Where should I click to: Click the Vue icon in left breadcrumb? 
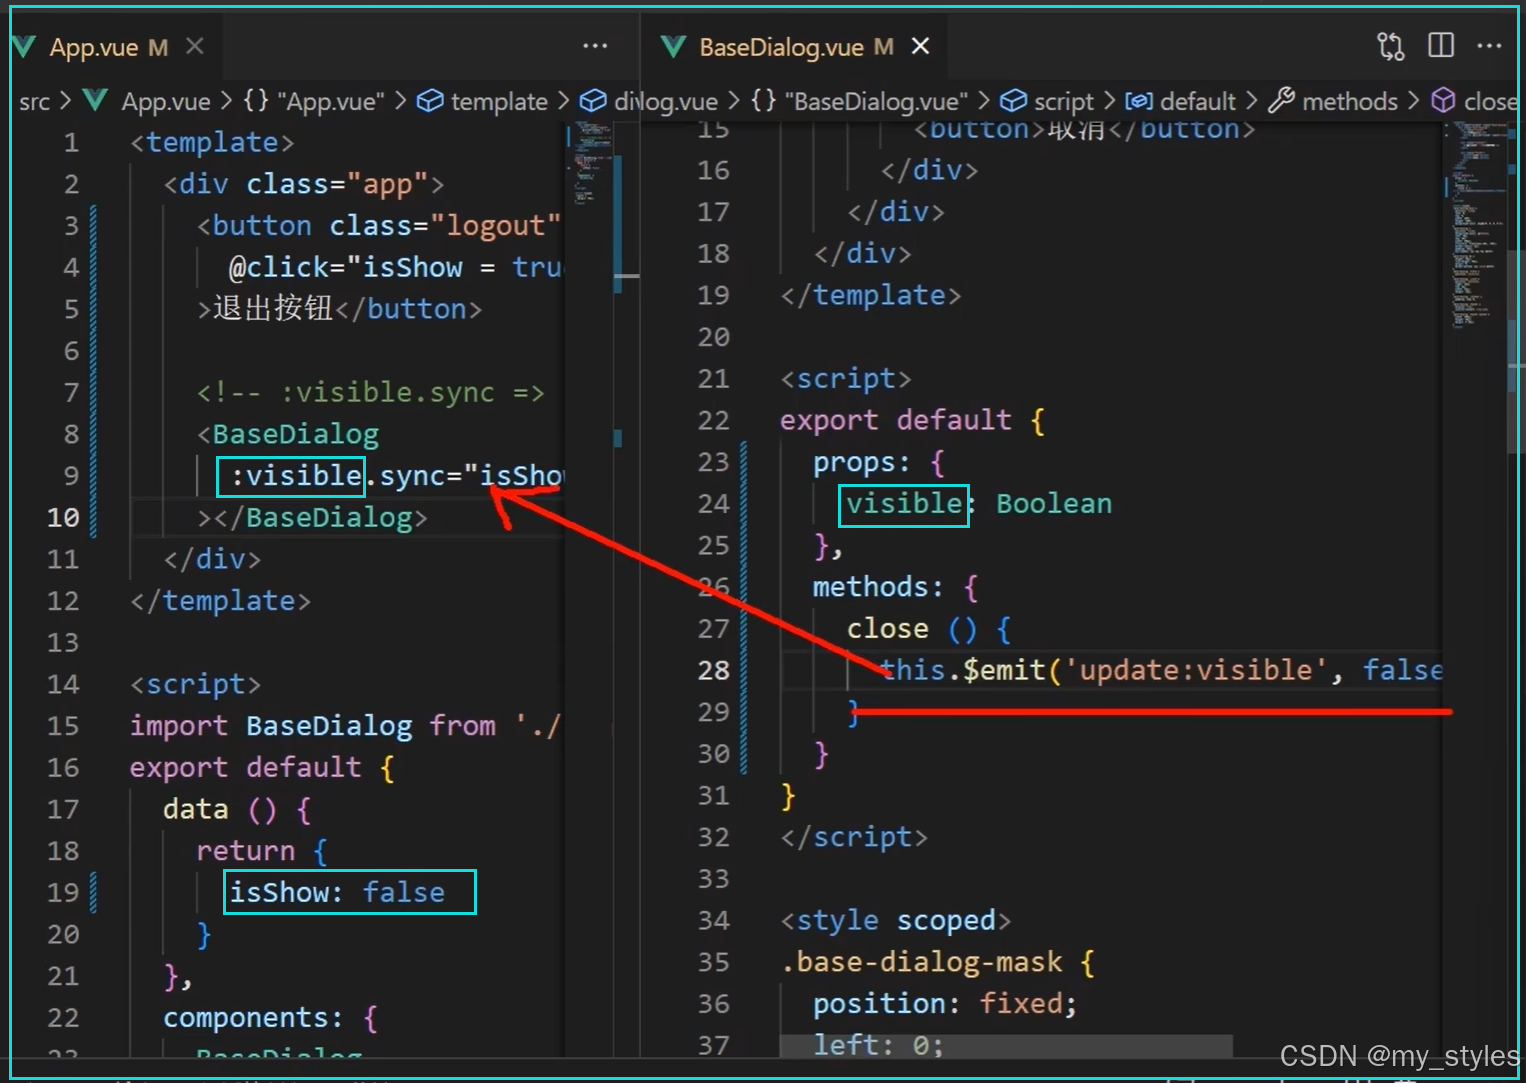click(96, 101)
